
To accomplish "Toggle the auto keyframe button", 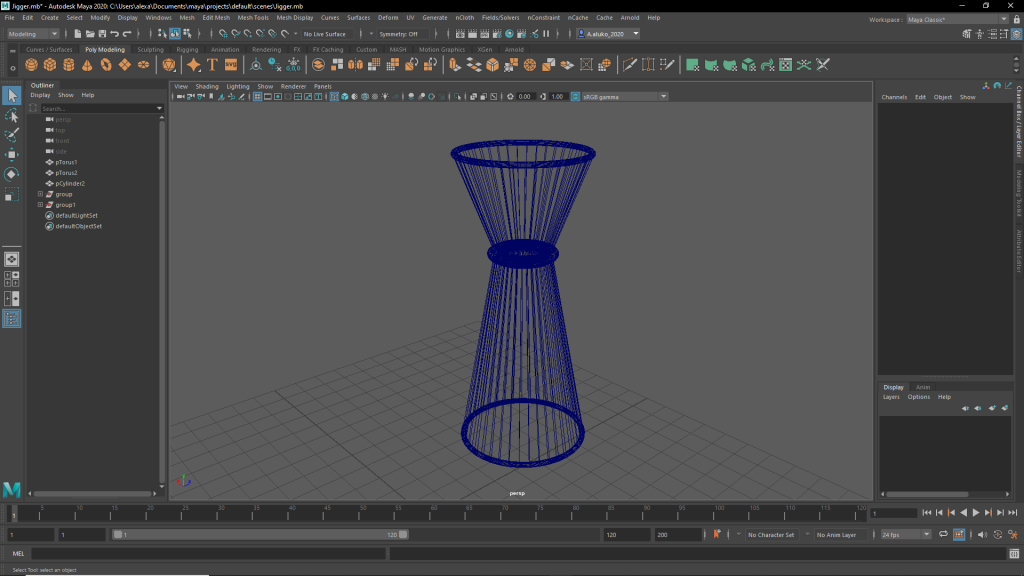I will click(715, 535).
